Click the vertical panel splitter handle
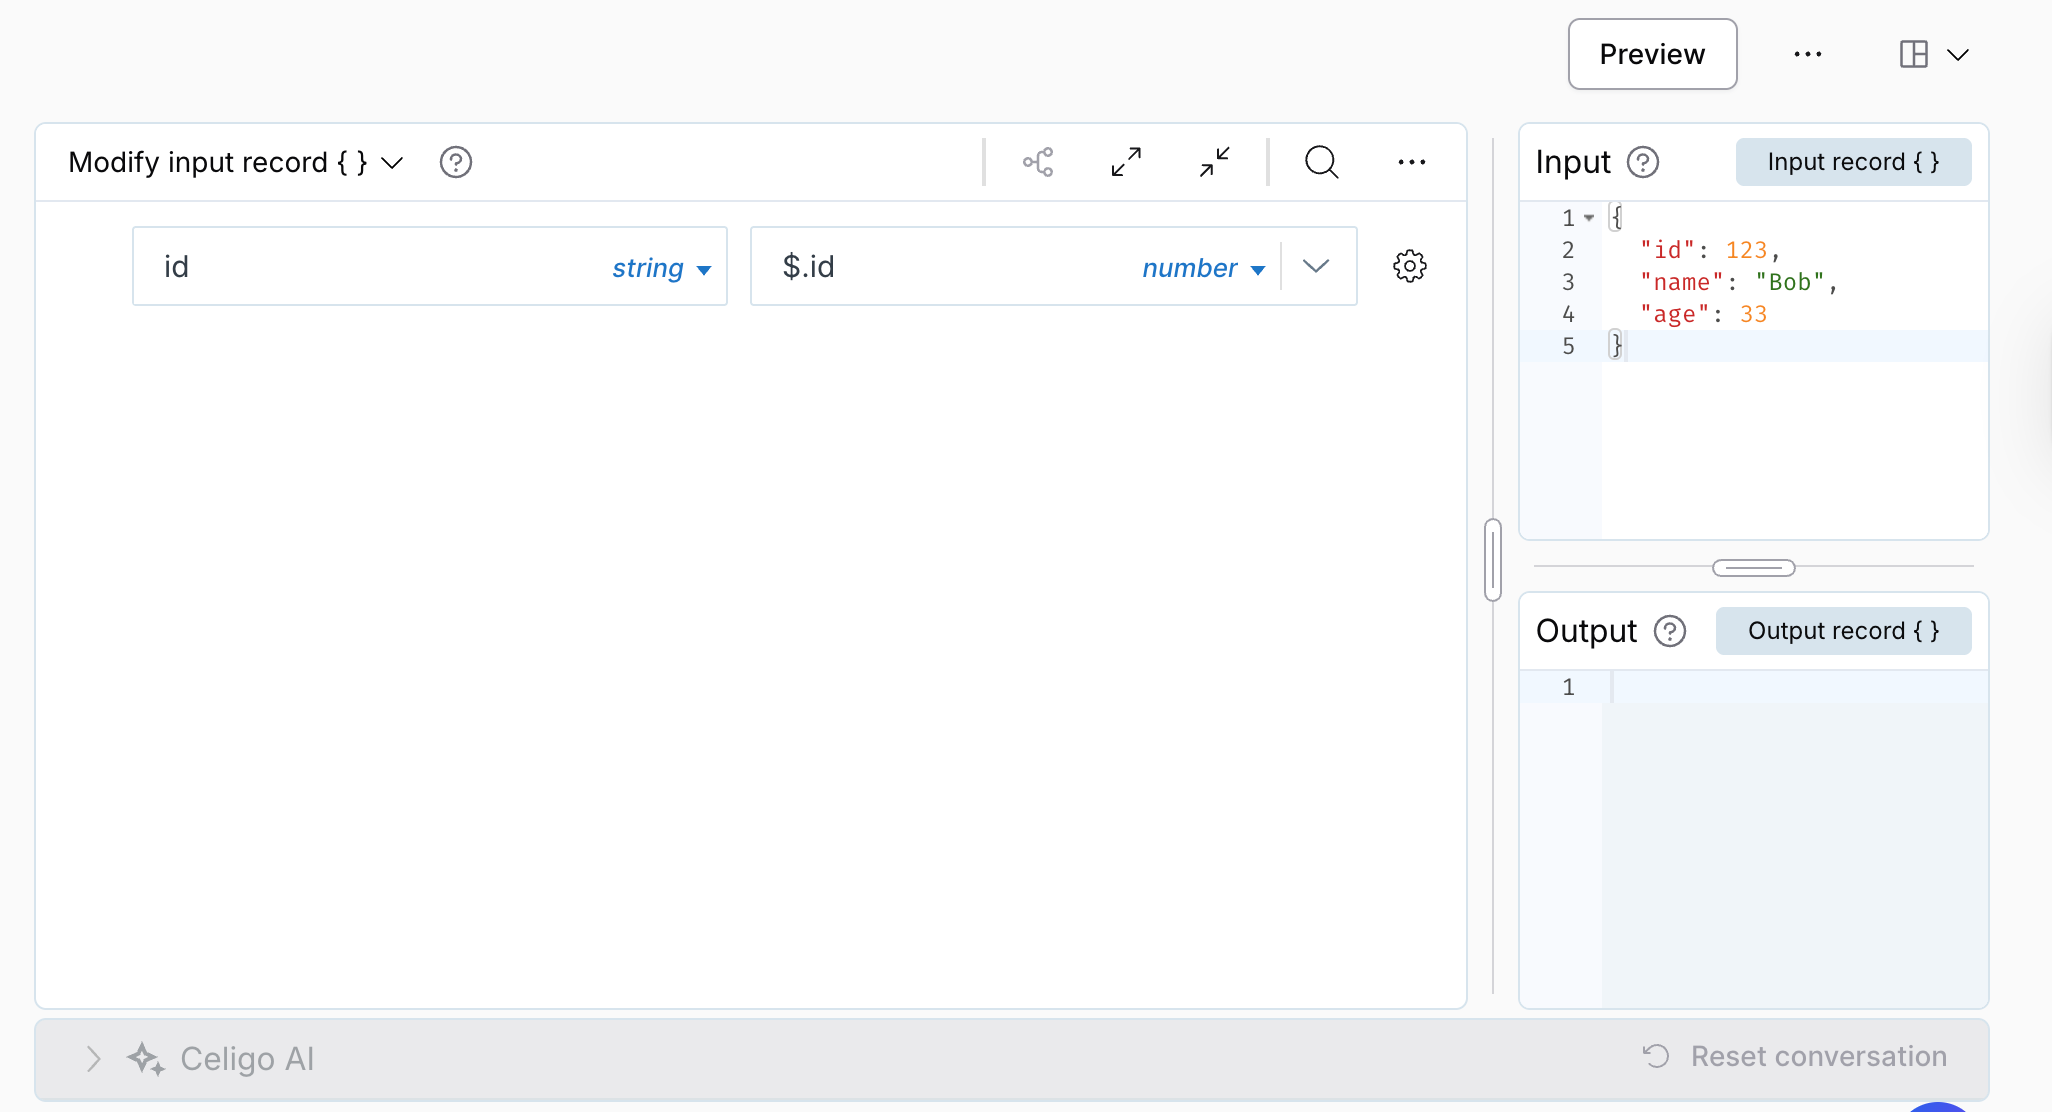The width and height of the screenshot is (2052, 1112). (1493, 560)
